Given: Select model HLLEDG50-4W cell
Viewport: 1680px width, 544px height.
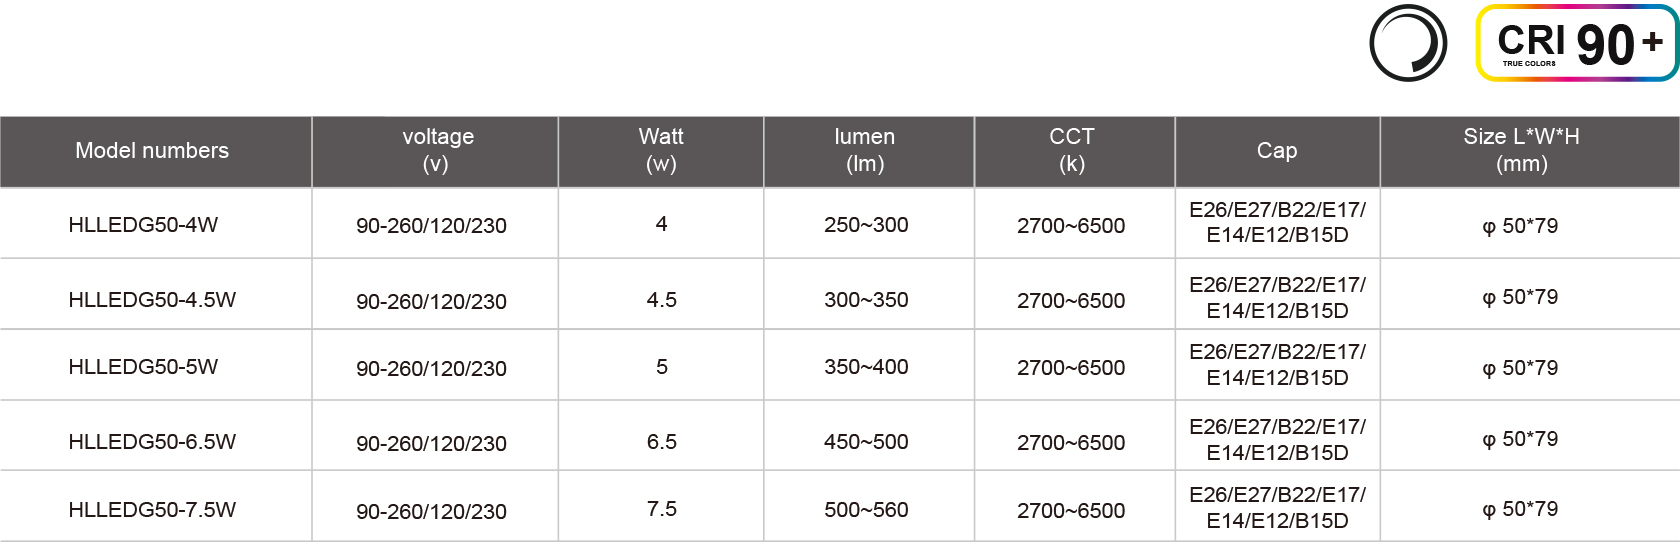Looking at the screenshot, I should coord(143,225).
